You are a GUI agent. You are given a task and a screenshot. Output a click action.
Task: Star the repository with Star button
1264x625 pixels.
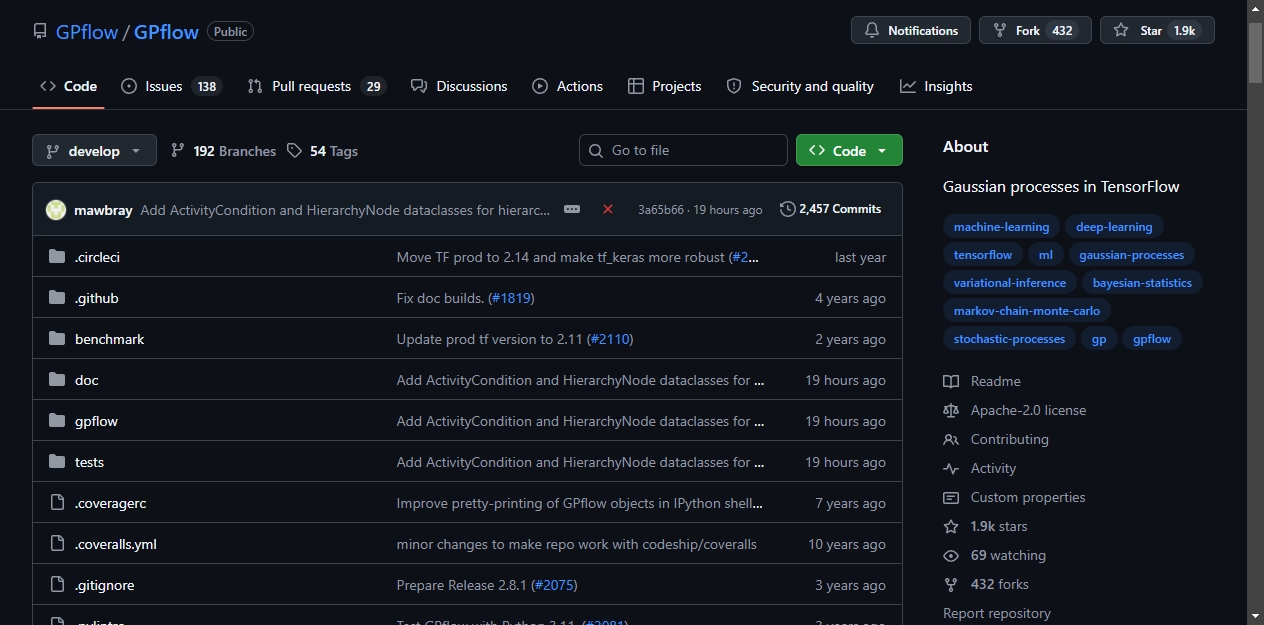pyautogui.click(x=1157, y=30)
